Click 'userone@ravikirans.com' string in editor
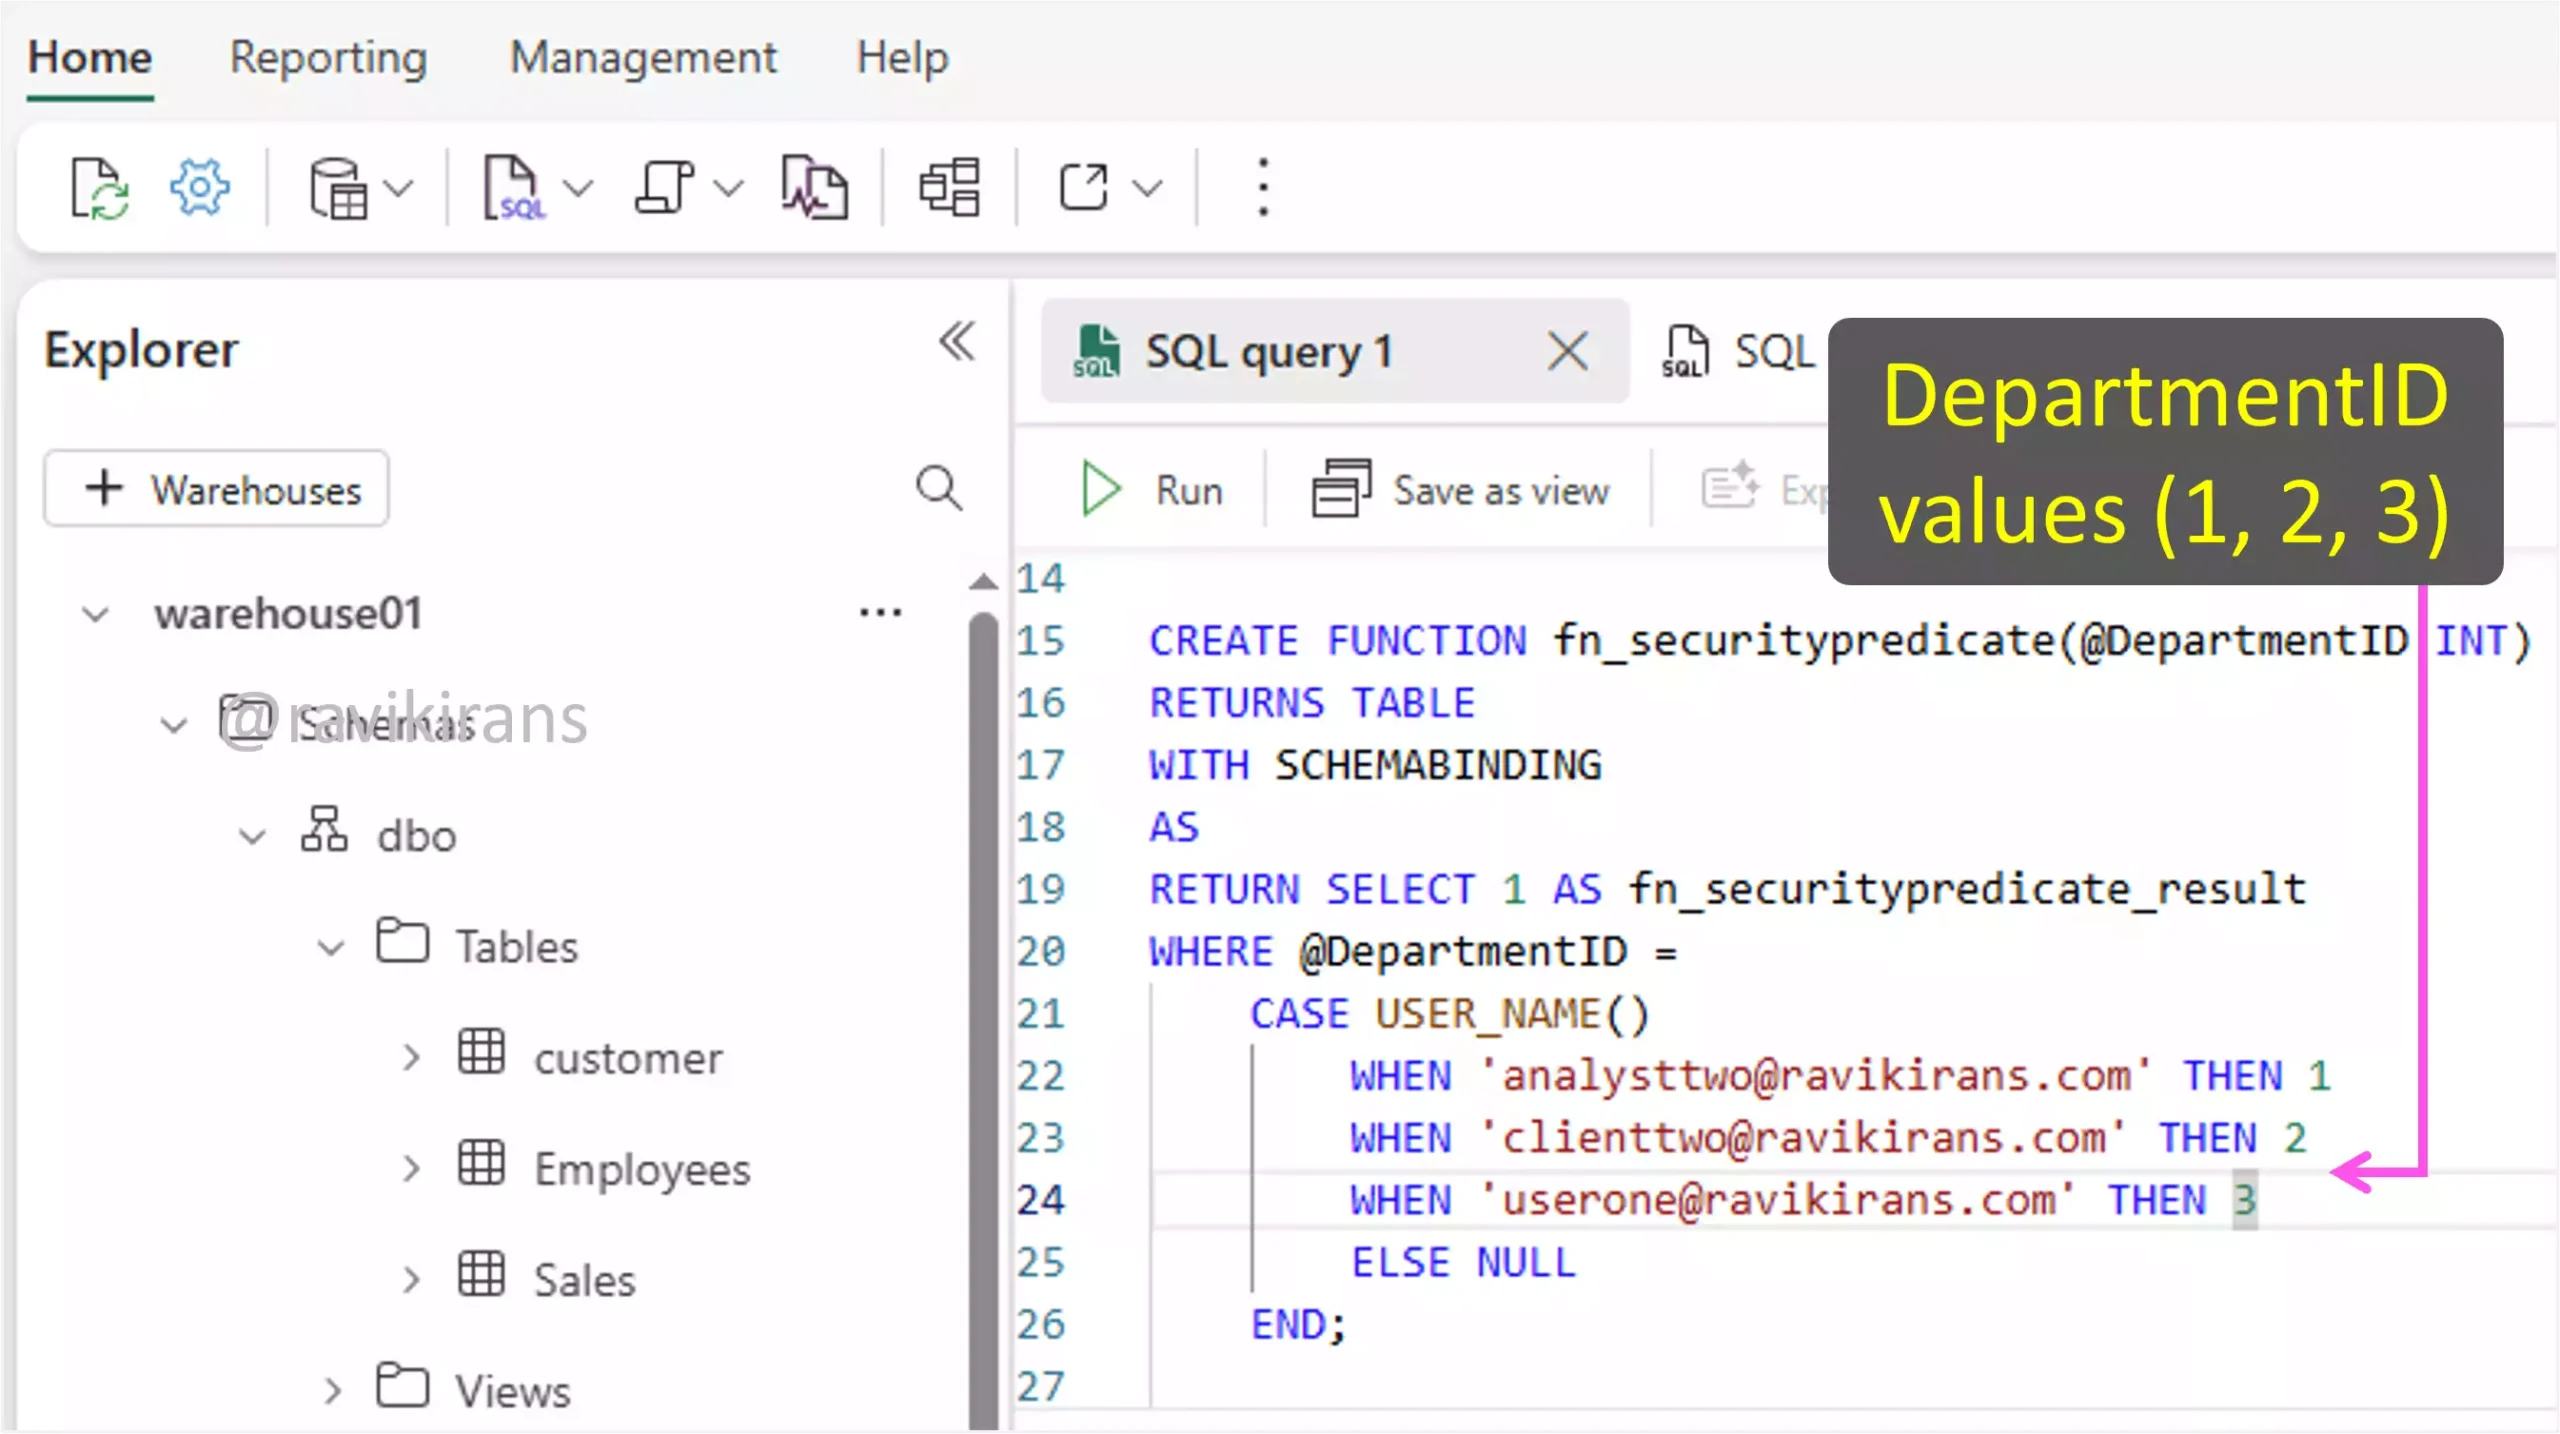 1779,1200
